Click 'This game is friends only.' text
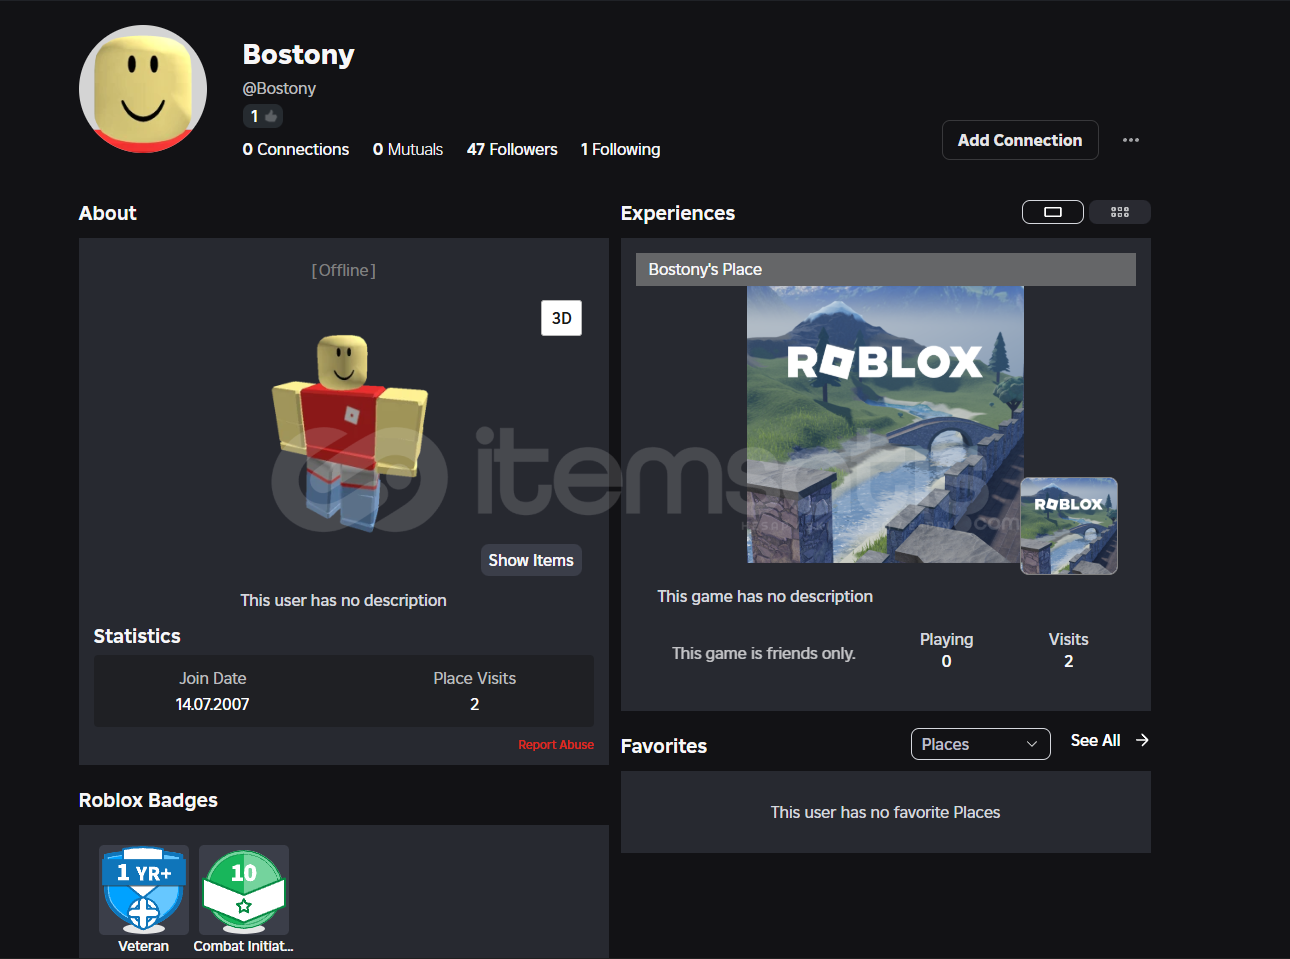Image resolution: width=1290 pixels, height=959 pixels. point(764,653)
